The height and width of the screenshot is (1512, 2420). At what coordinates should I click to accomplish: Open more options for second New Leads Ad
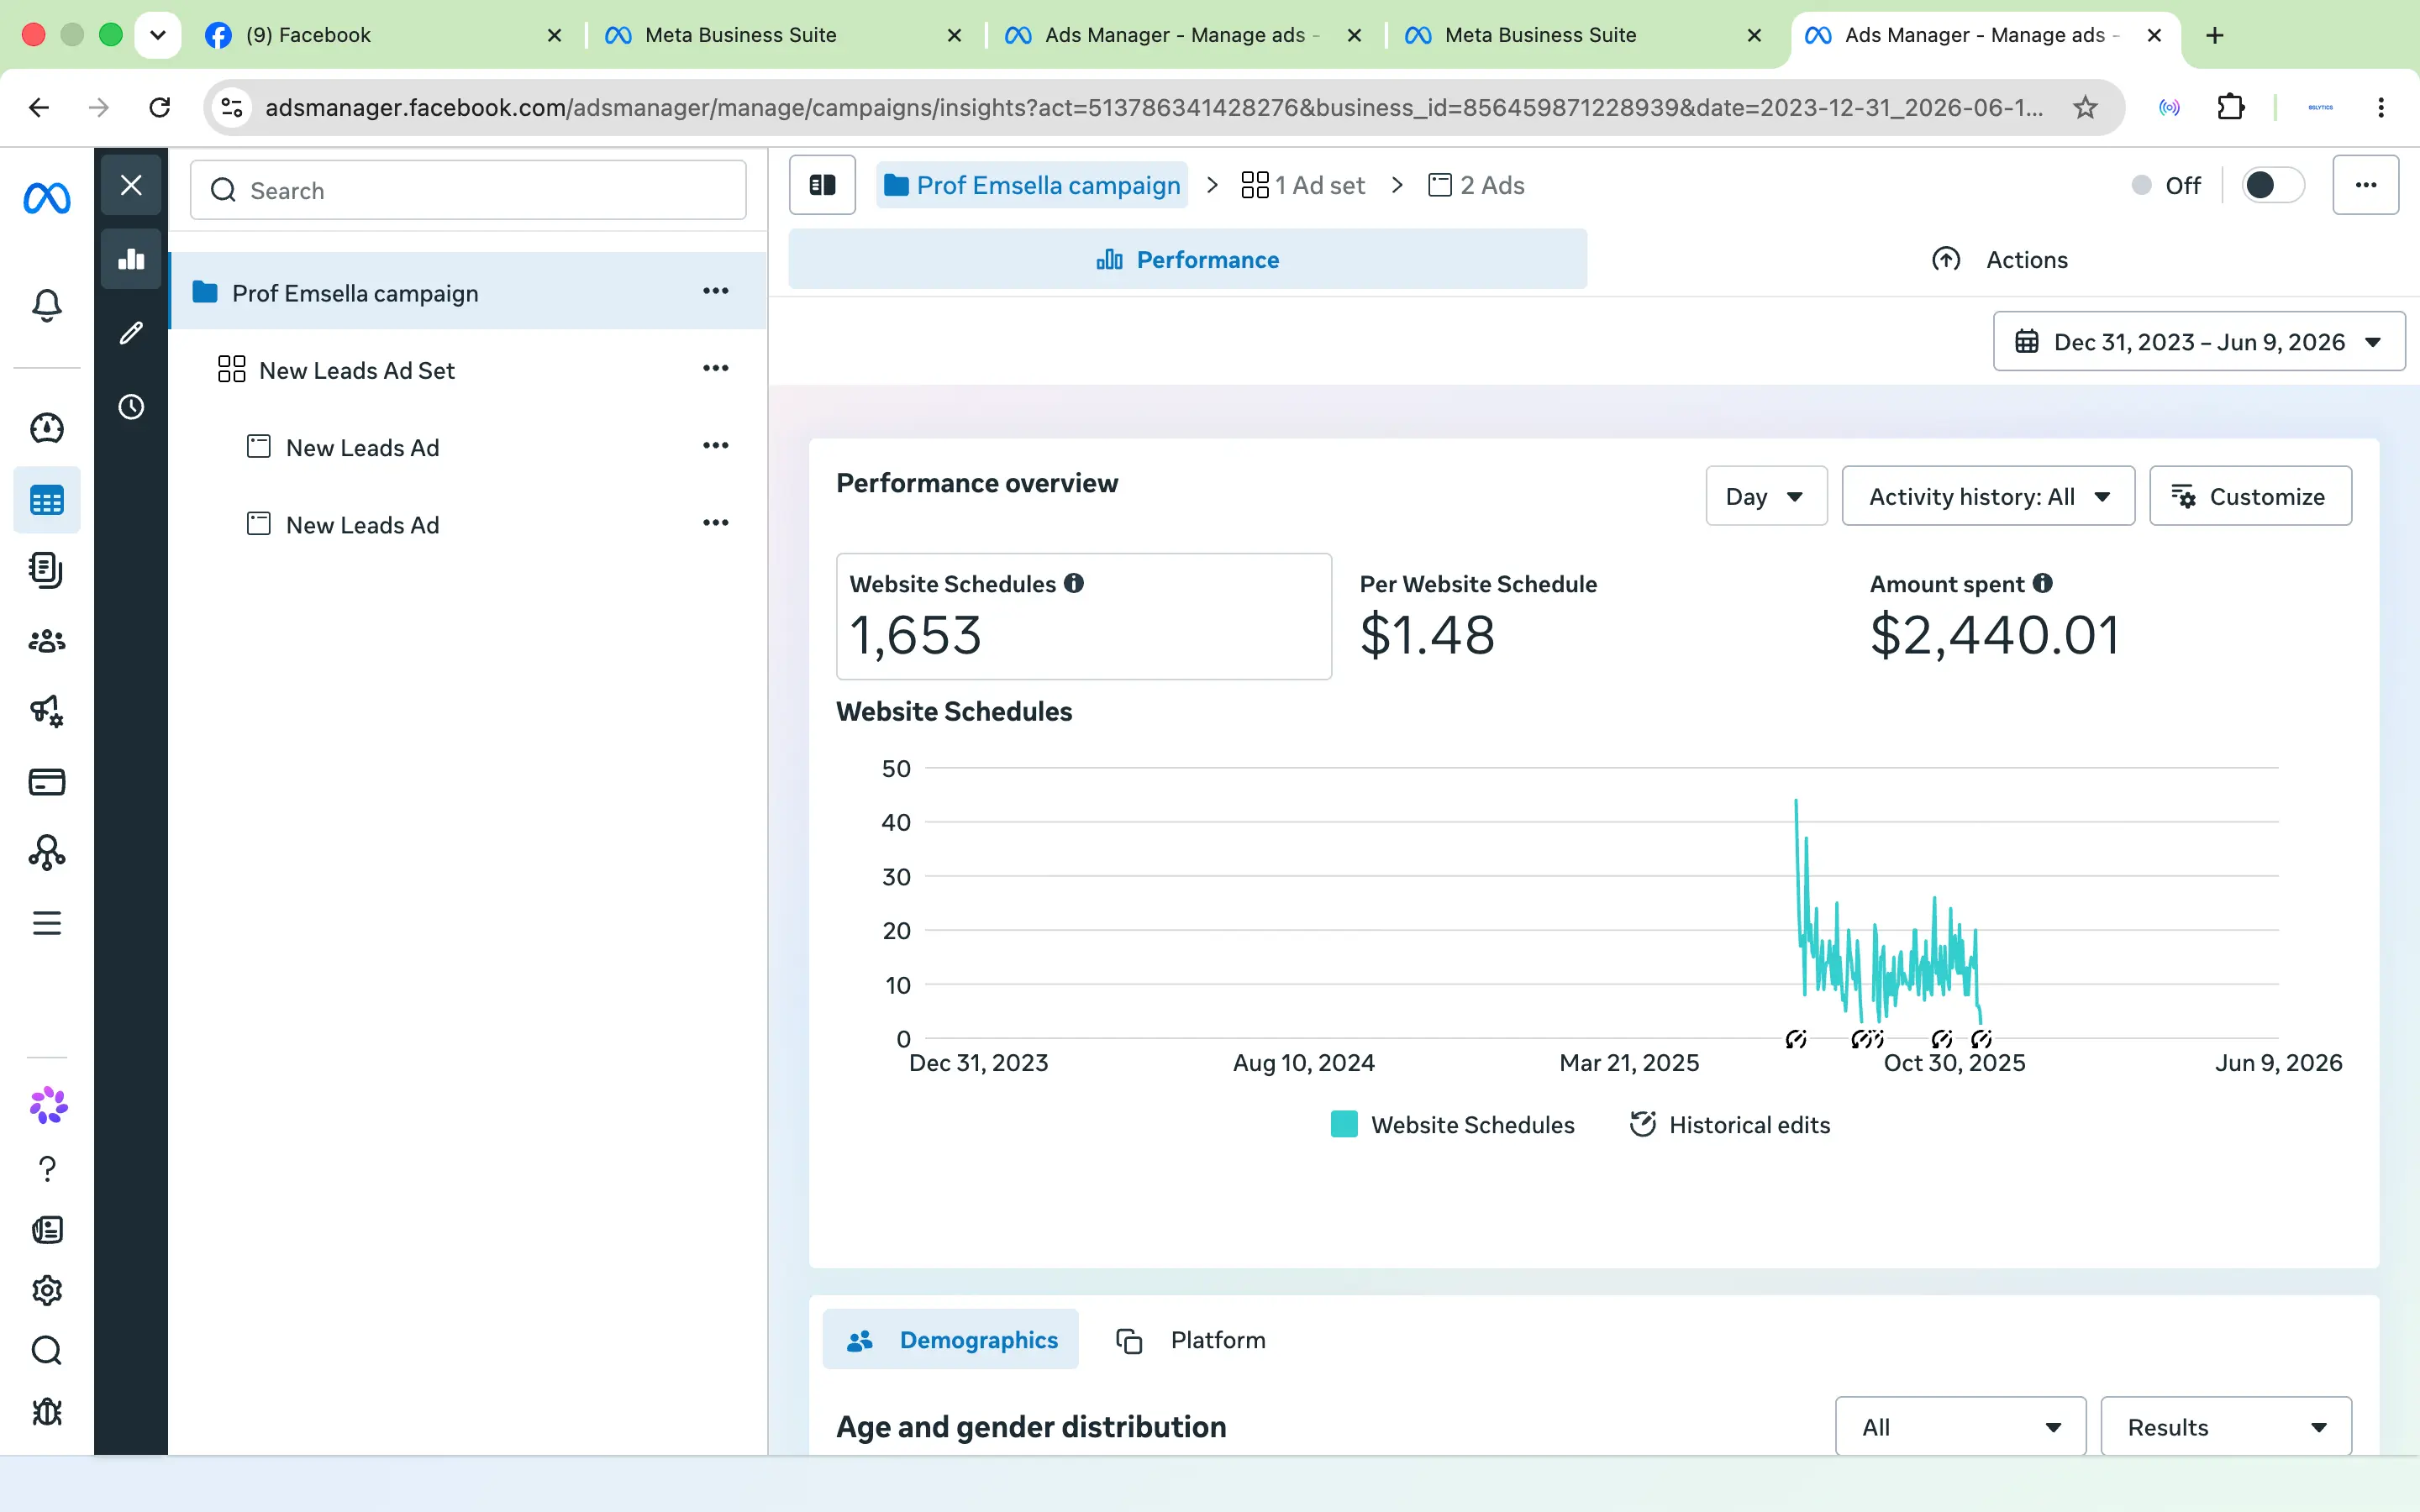pos(715,523)
